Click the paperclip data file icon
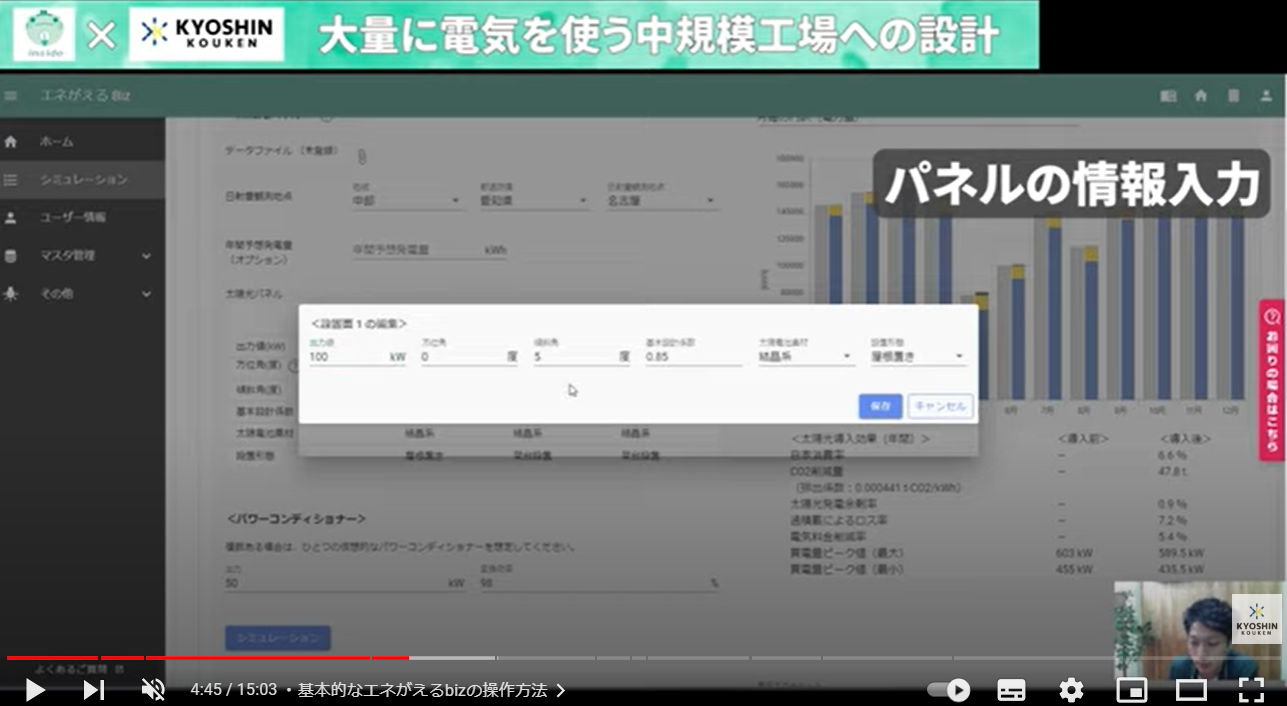Image resolution: width=1287 pixels, height=706 pixels. pos(363,155)
